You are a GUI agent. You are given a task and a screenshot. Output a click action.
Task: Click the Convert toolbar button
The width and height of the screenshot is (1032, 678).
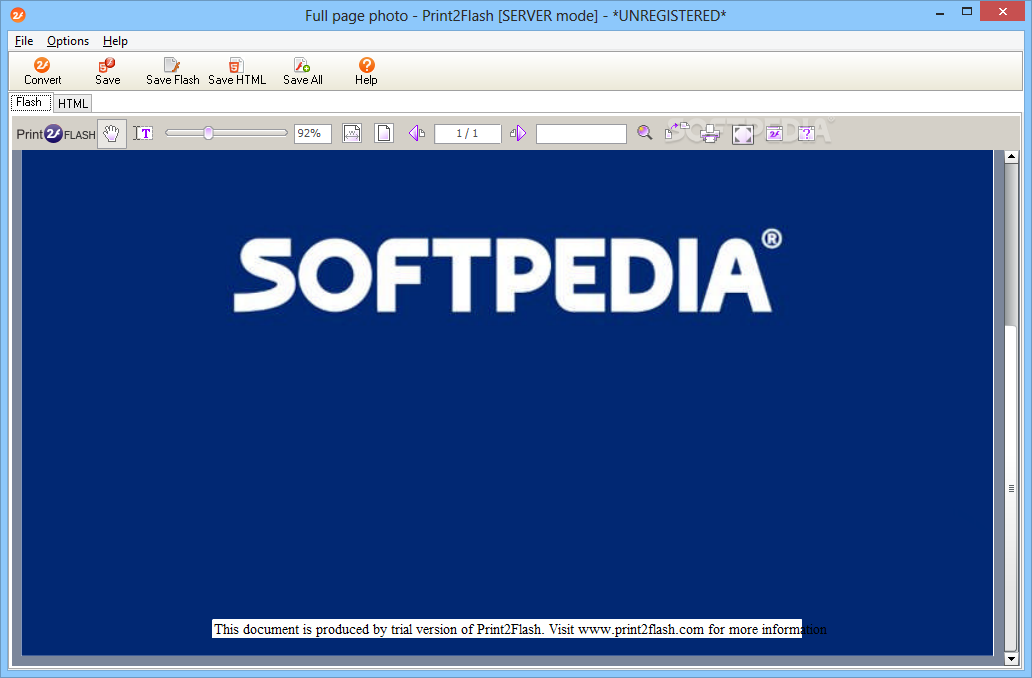(x=43, y=71)
